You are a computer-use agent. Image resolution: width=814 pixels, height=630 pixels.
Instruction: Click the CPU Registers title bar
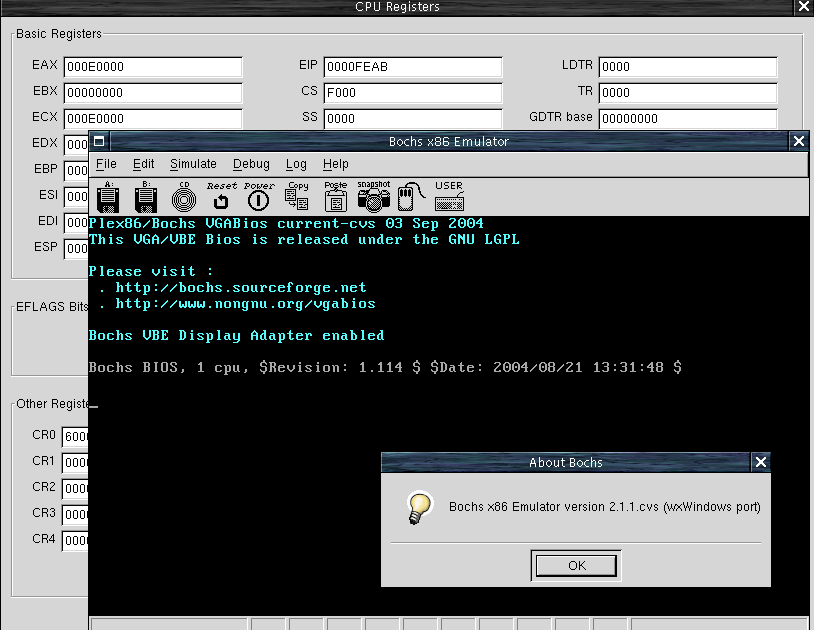pos(397,7)
